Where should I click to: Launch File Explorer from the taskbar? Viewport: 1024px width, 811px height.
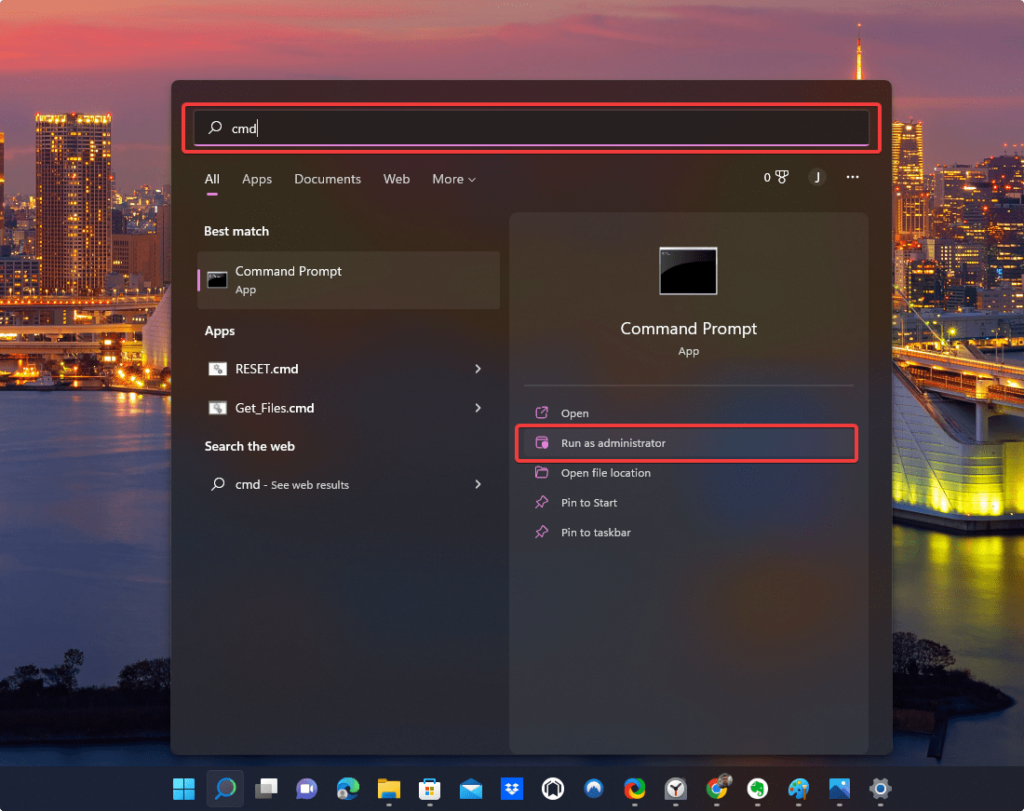(x=388, y=788)
